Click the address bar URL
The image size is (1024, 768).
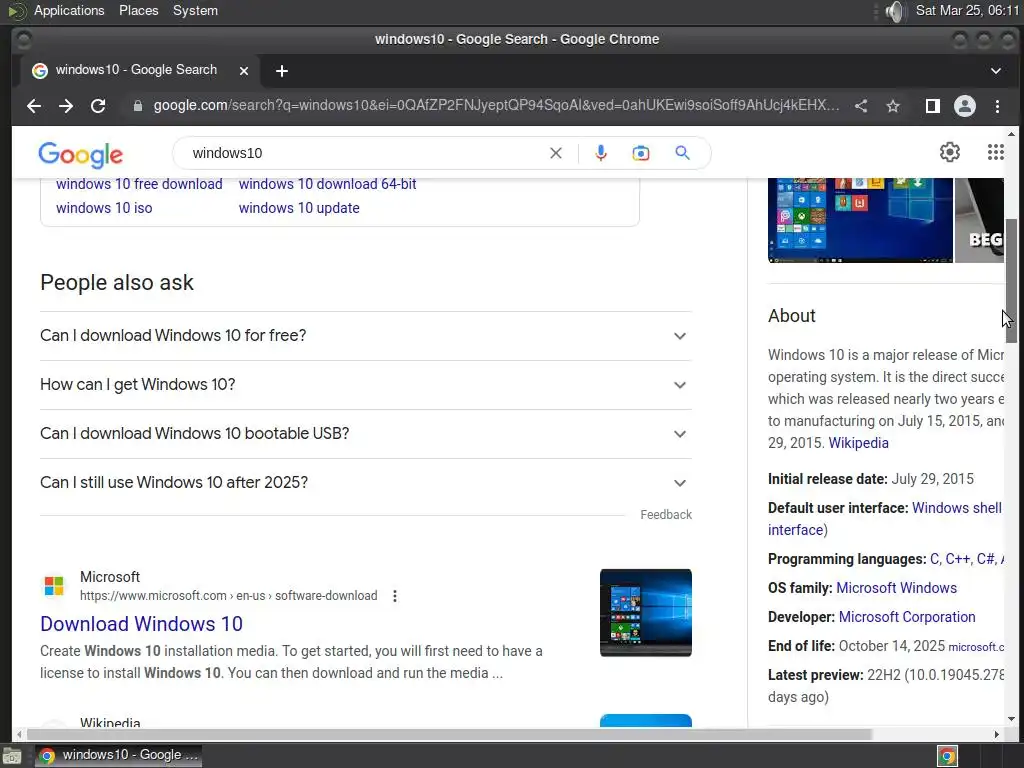[496, 106]
